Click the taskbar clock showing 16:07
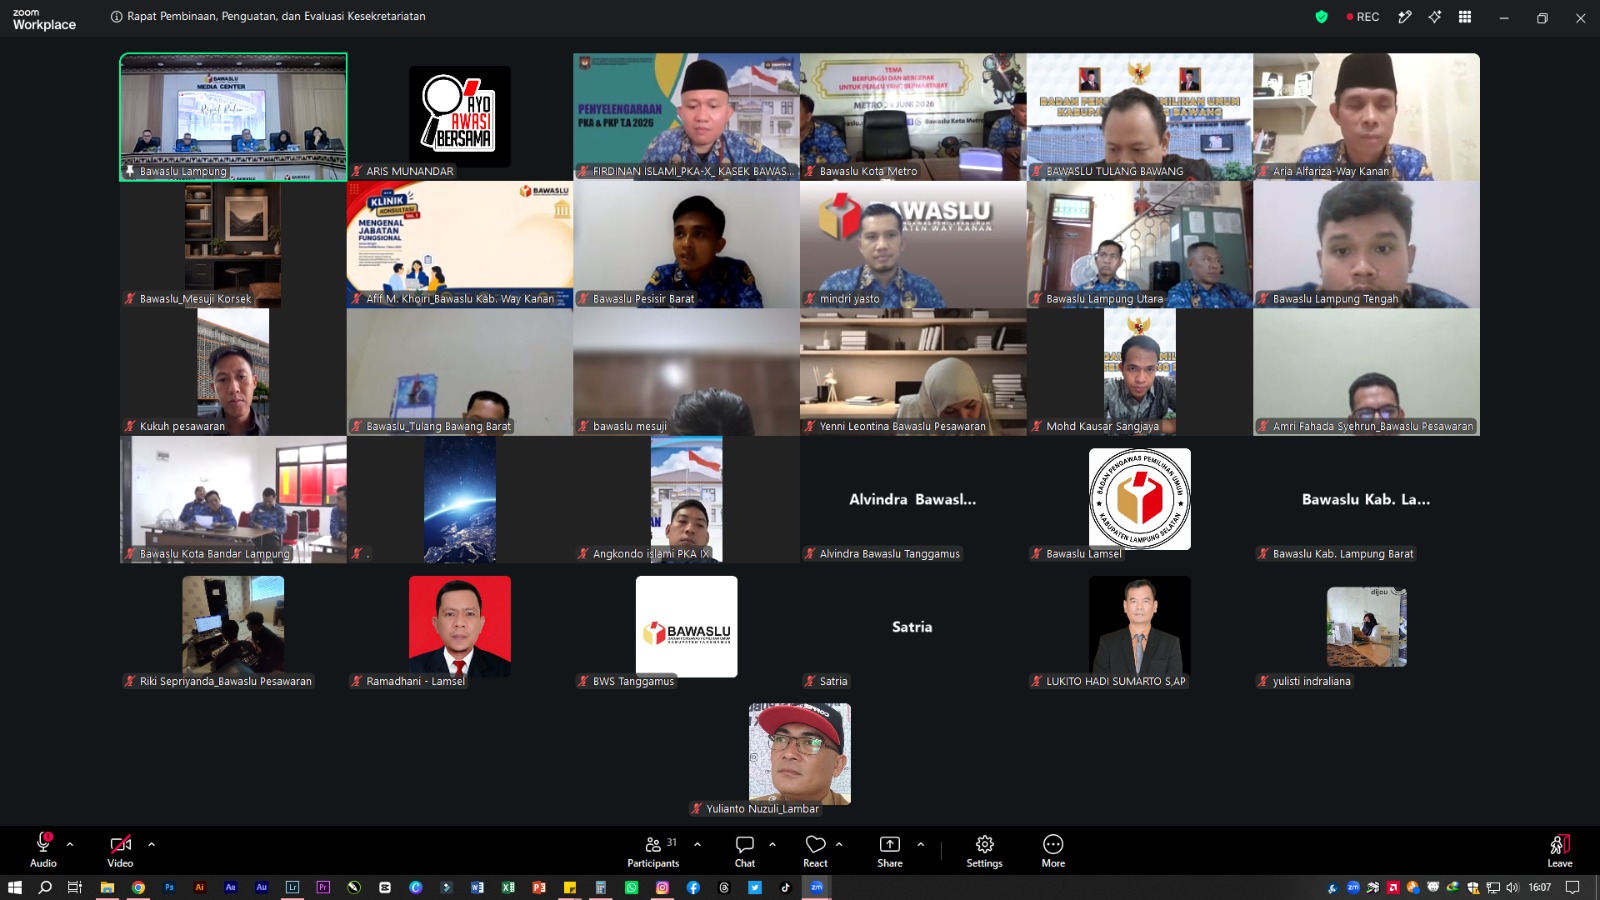Screen dimensions: 1600x900 click(x=1540, y=887)
